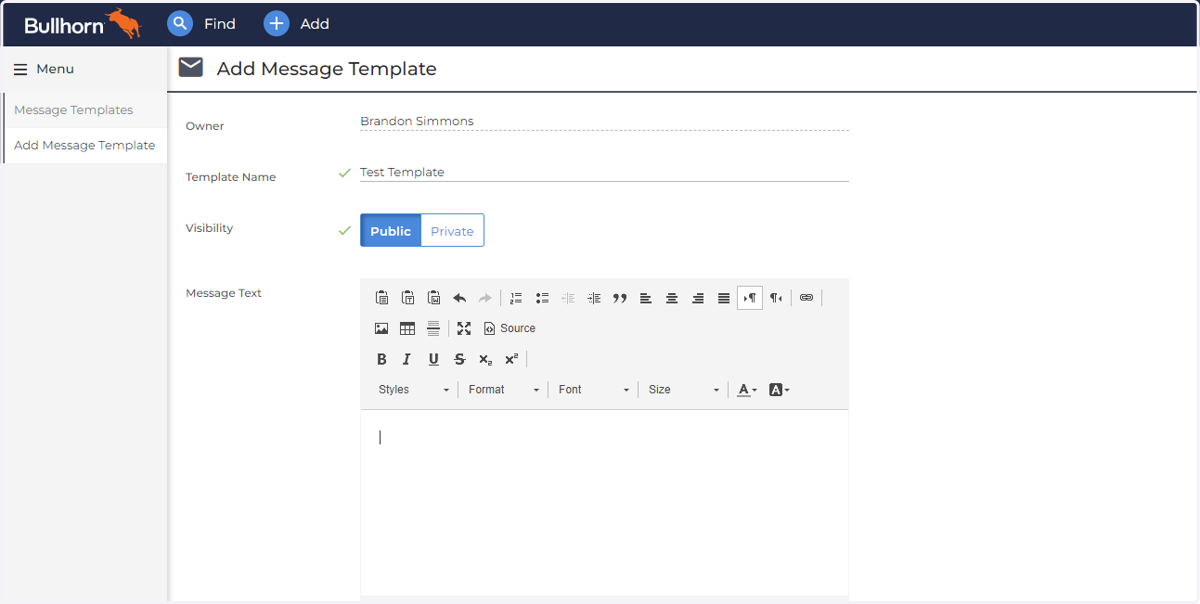Toggle Superscript formatting
The height and width of the screenshot is (604, 1200).
(x=511, y=359)
